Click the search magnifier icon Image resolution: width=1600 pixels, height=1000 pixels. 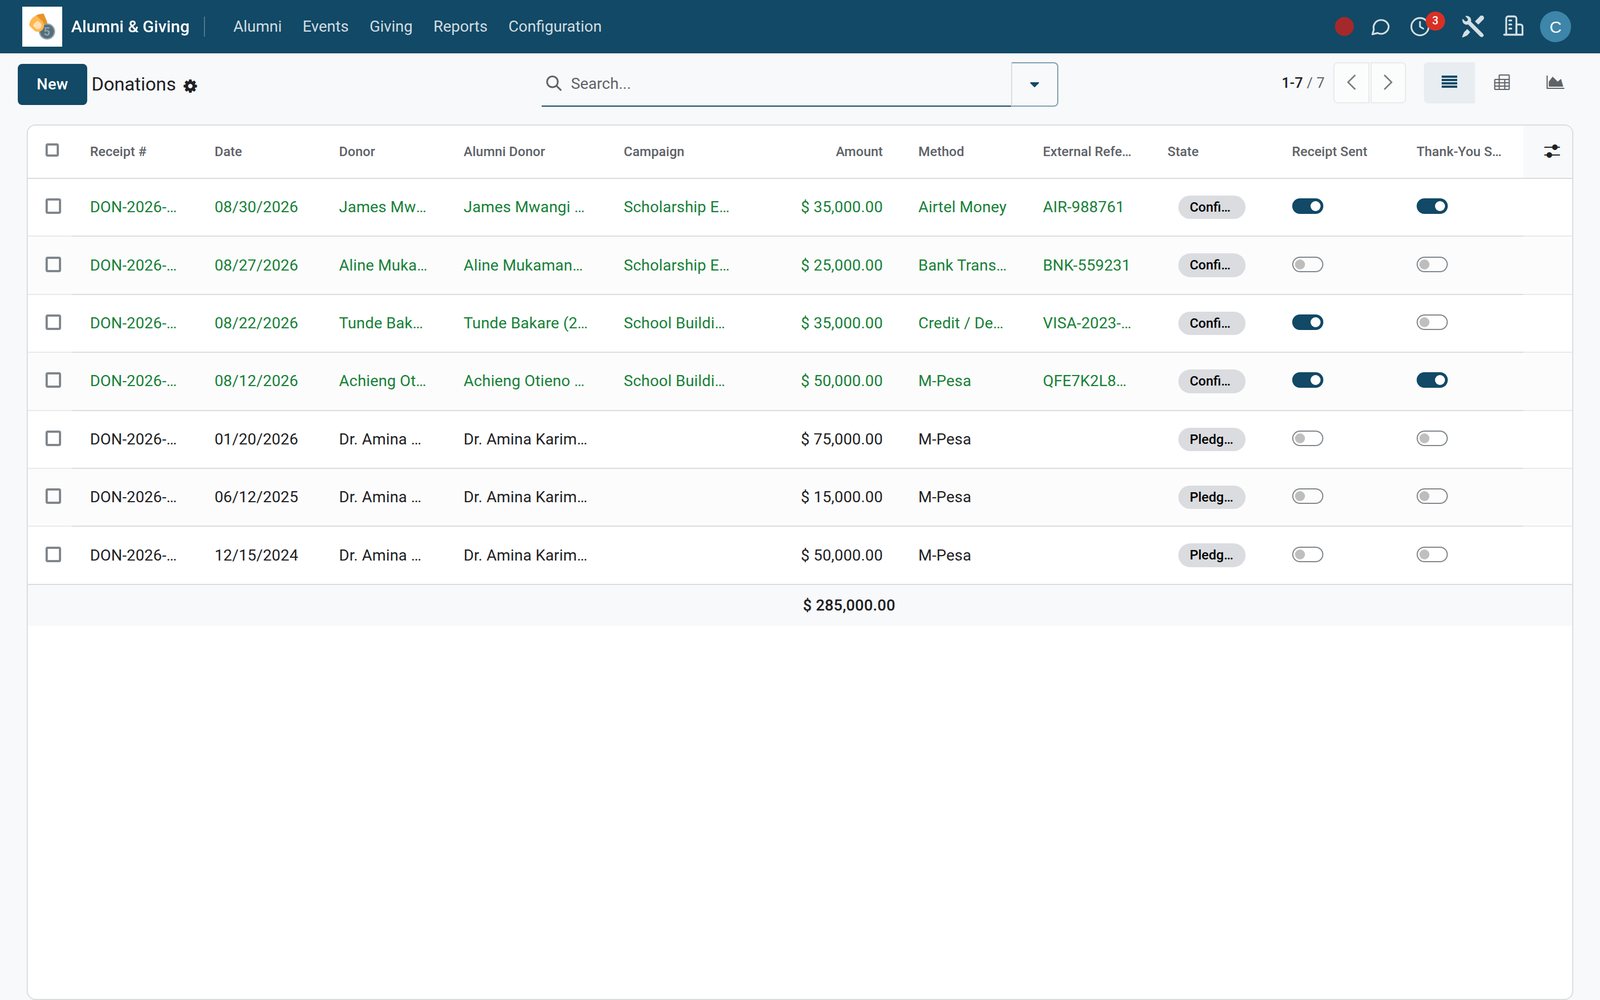pos(553,83)
